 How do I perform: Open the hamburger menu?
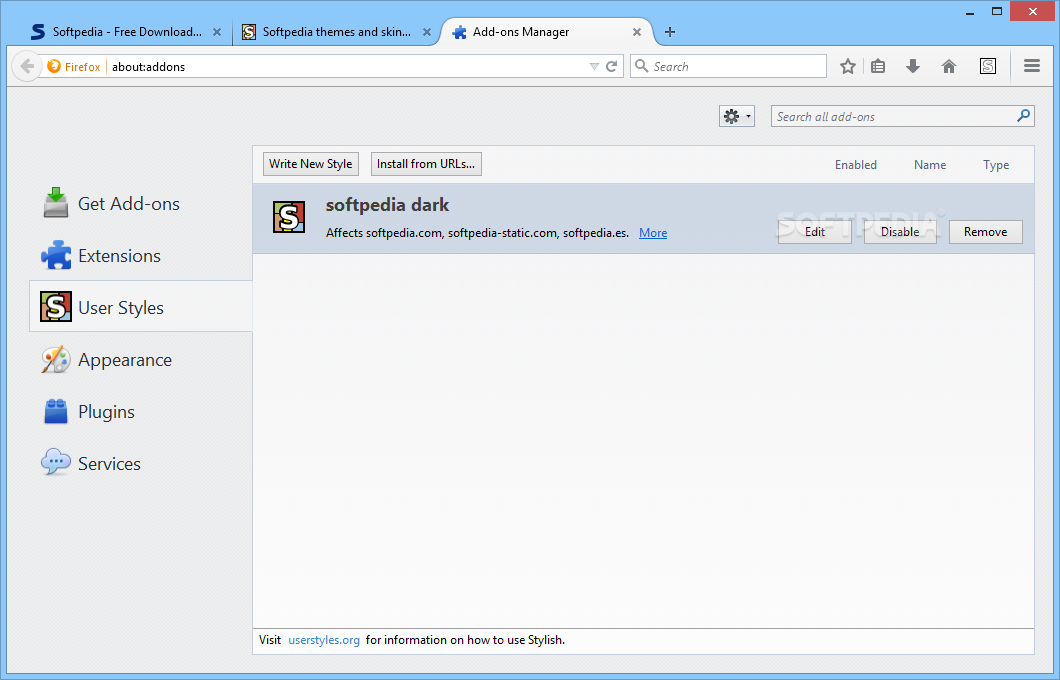(x=1032, y=66)
